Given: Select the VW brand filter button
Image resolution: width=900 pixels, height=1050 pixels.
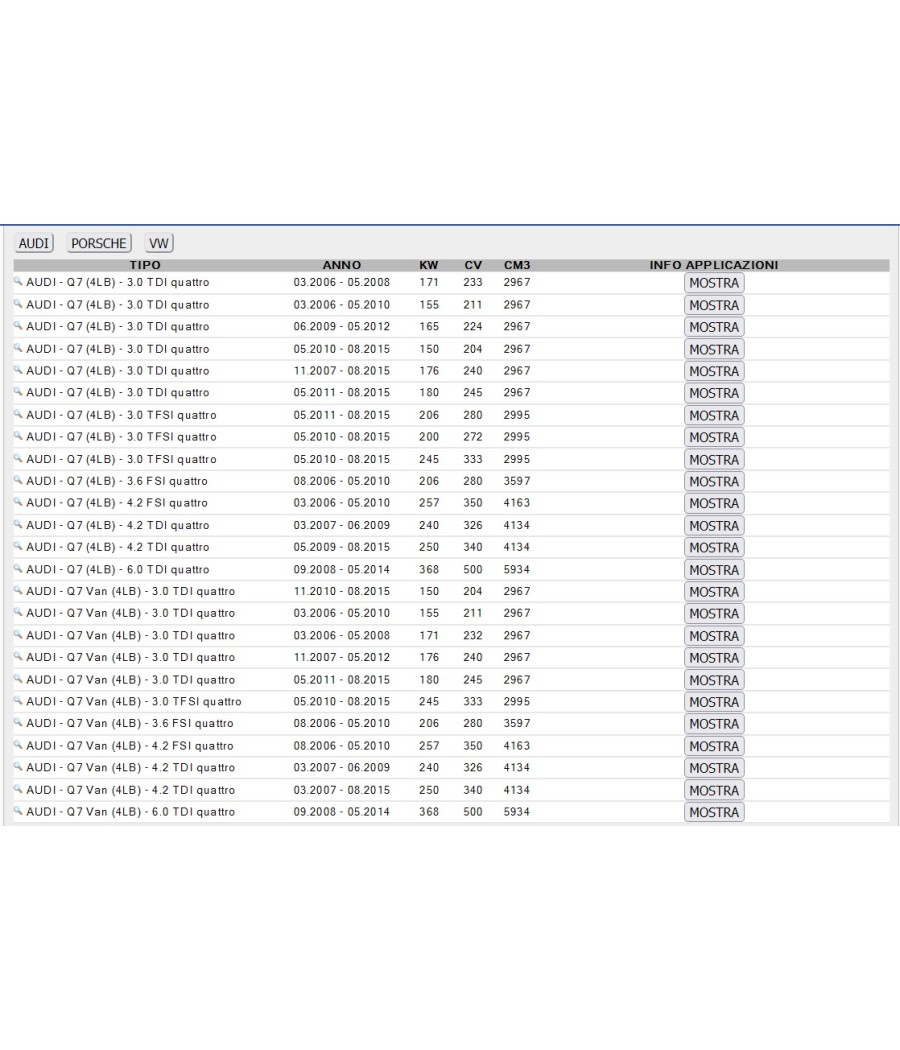Looking at the screenshot, I should pyautogui.click(x=159, y=243).
